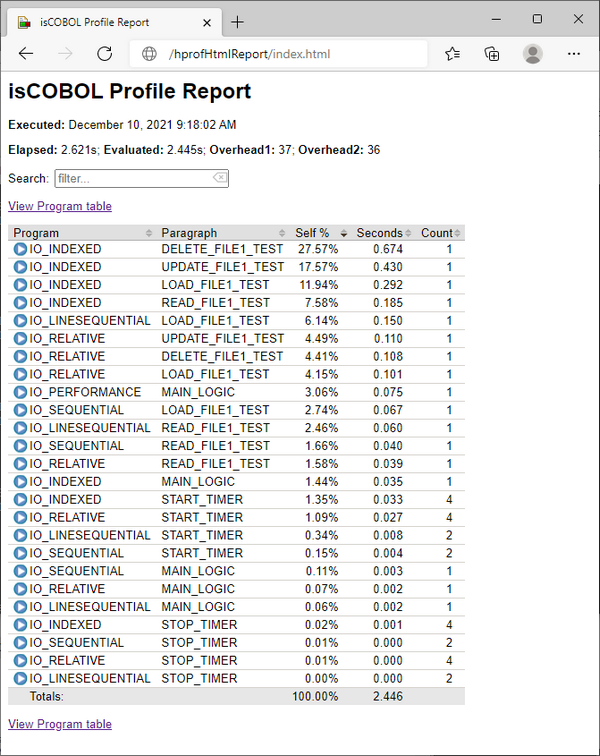Viewport: 600px width, 756px height.
Task: Open a new browser tab
Action: (x=237, y=22)
